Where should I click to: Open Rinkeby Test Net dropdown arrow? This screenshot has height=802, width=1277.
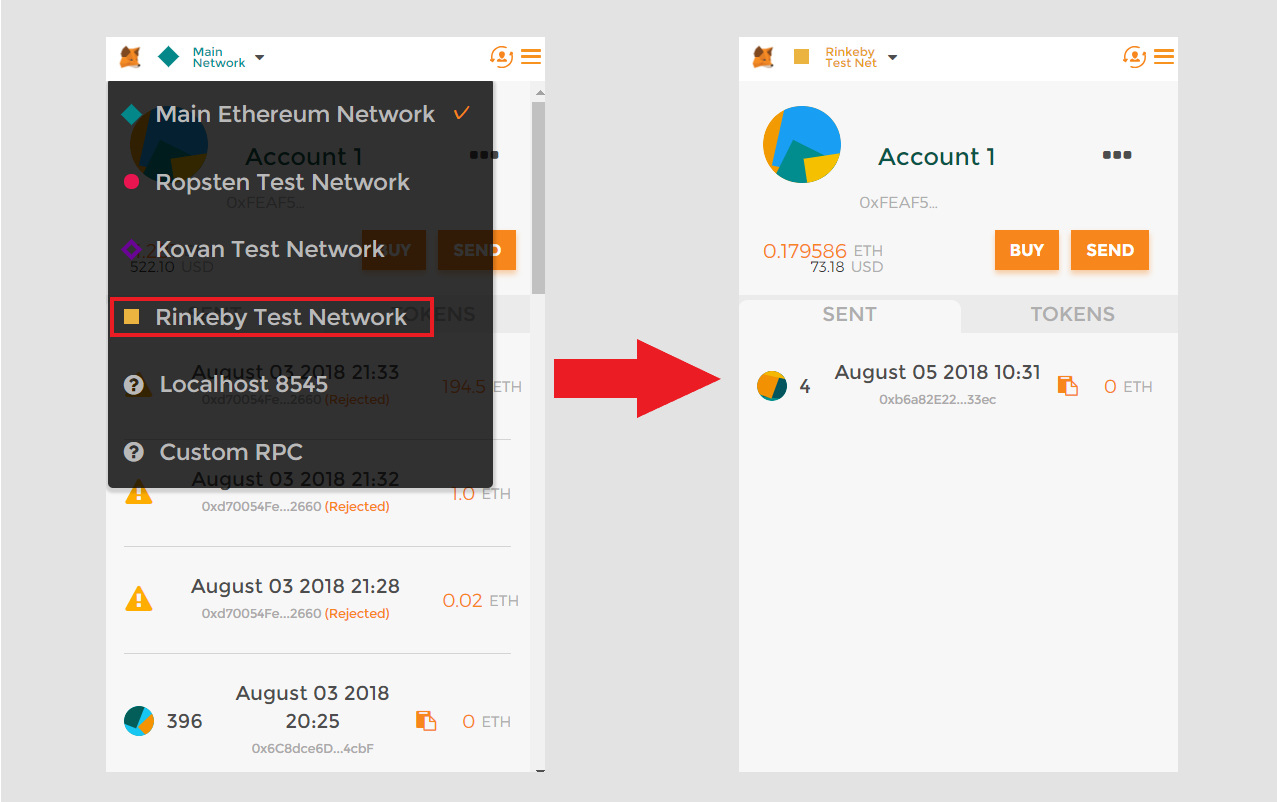pos(892,58)
